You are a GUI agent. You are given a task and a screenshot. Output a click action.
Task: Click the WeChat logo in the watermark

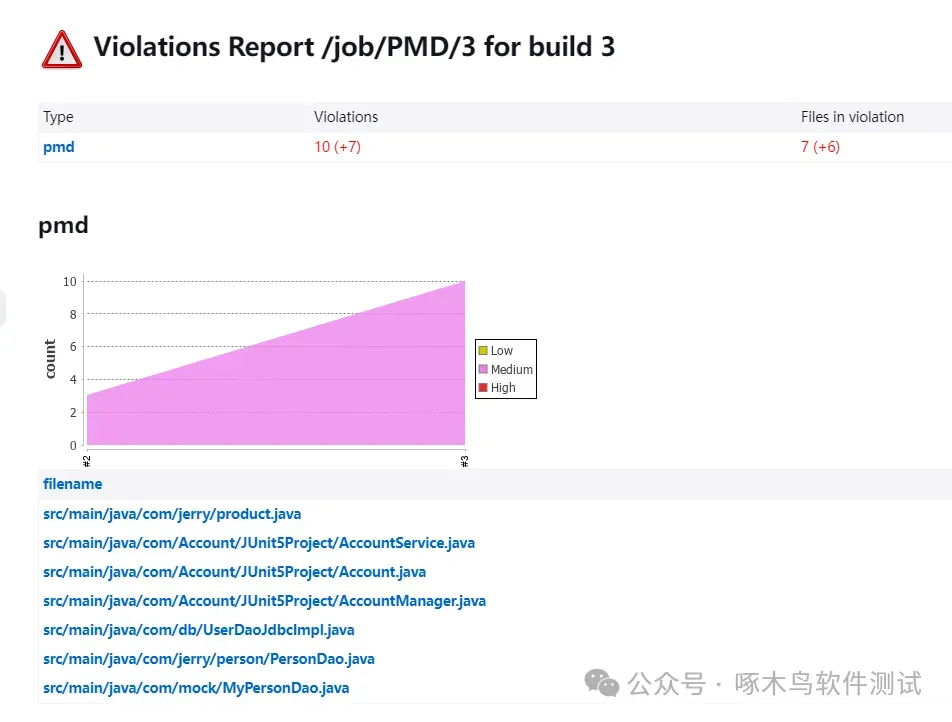click(x=602, y=683)
